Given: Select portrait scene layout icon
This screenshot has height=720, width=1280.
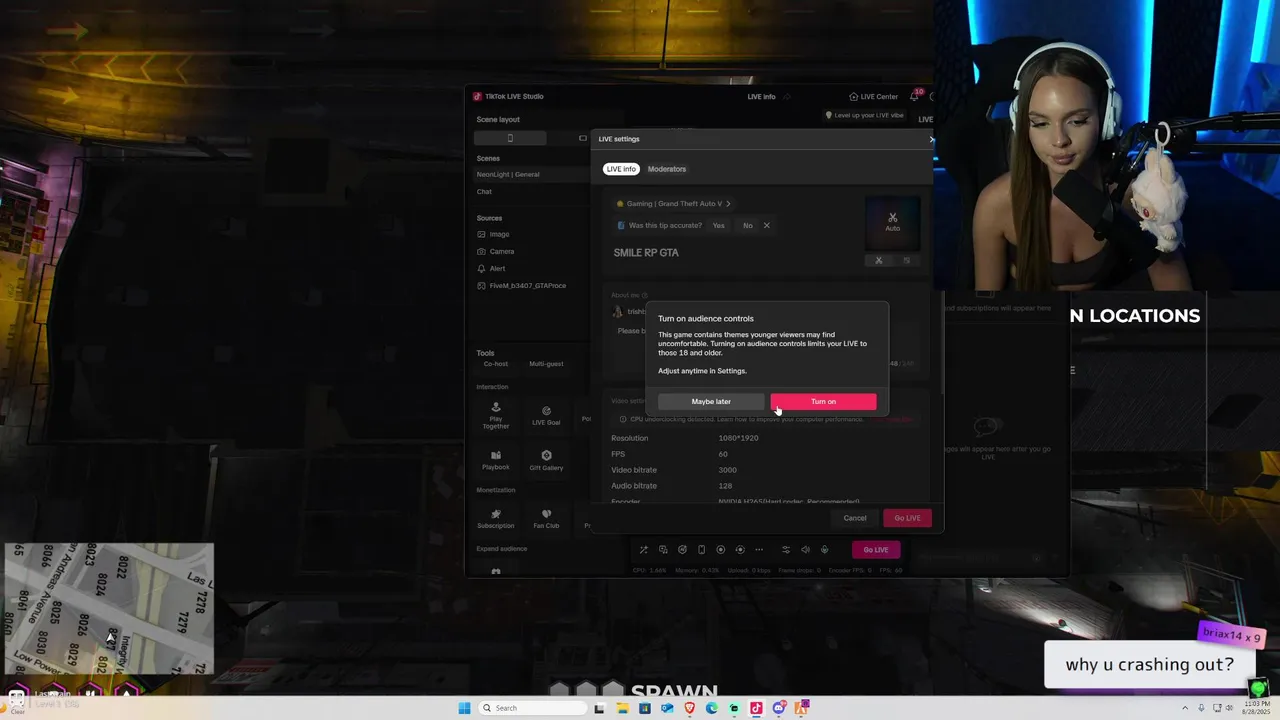Looking at the screenshot, I should pos(510,138).
